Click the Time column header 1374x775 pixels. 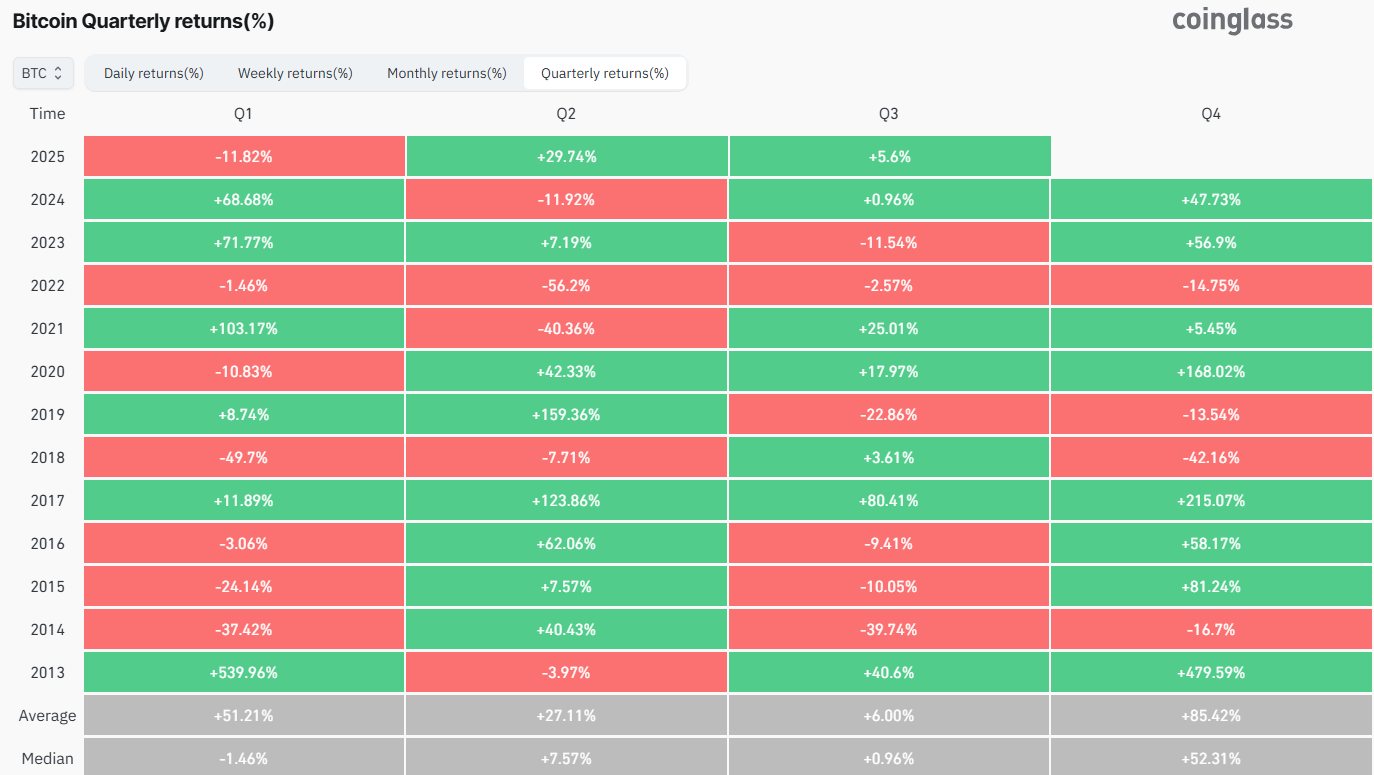(x=47, y=114)
